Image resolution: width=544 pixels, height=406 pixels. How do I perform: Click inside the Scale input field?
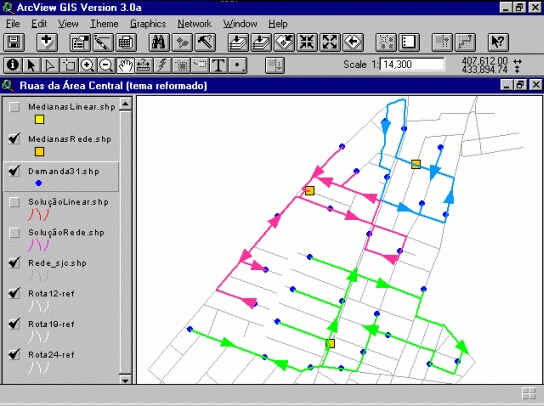click(x=412, y=65)
